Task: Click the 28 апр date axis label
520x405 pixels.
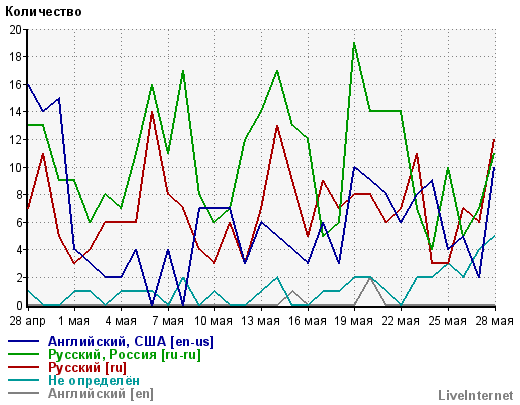Action: [27, 321]
